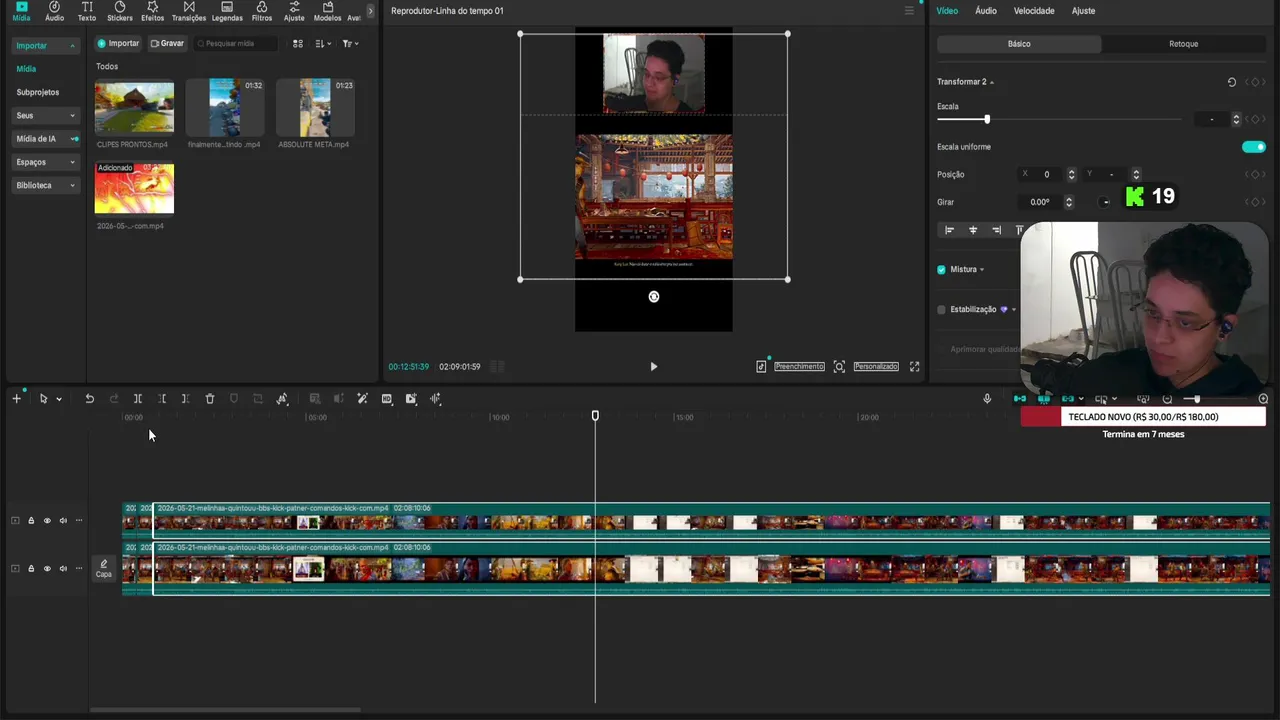The height and width of the screenshot is (720, 1280).
Task: Click the Gravar button
Action: 167,44
